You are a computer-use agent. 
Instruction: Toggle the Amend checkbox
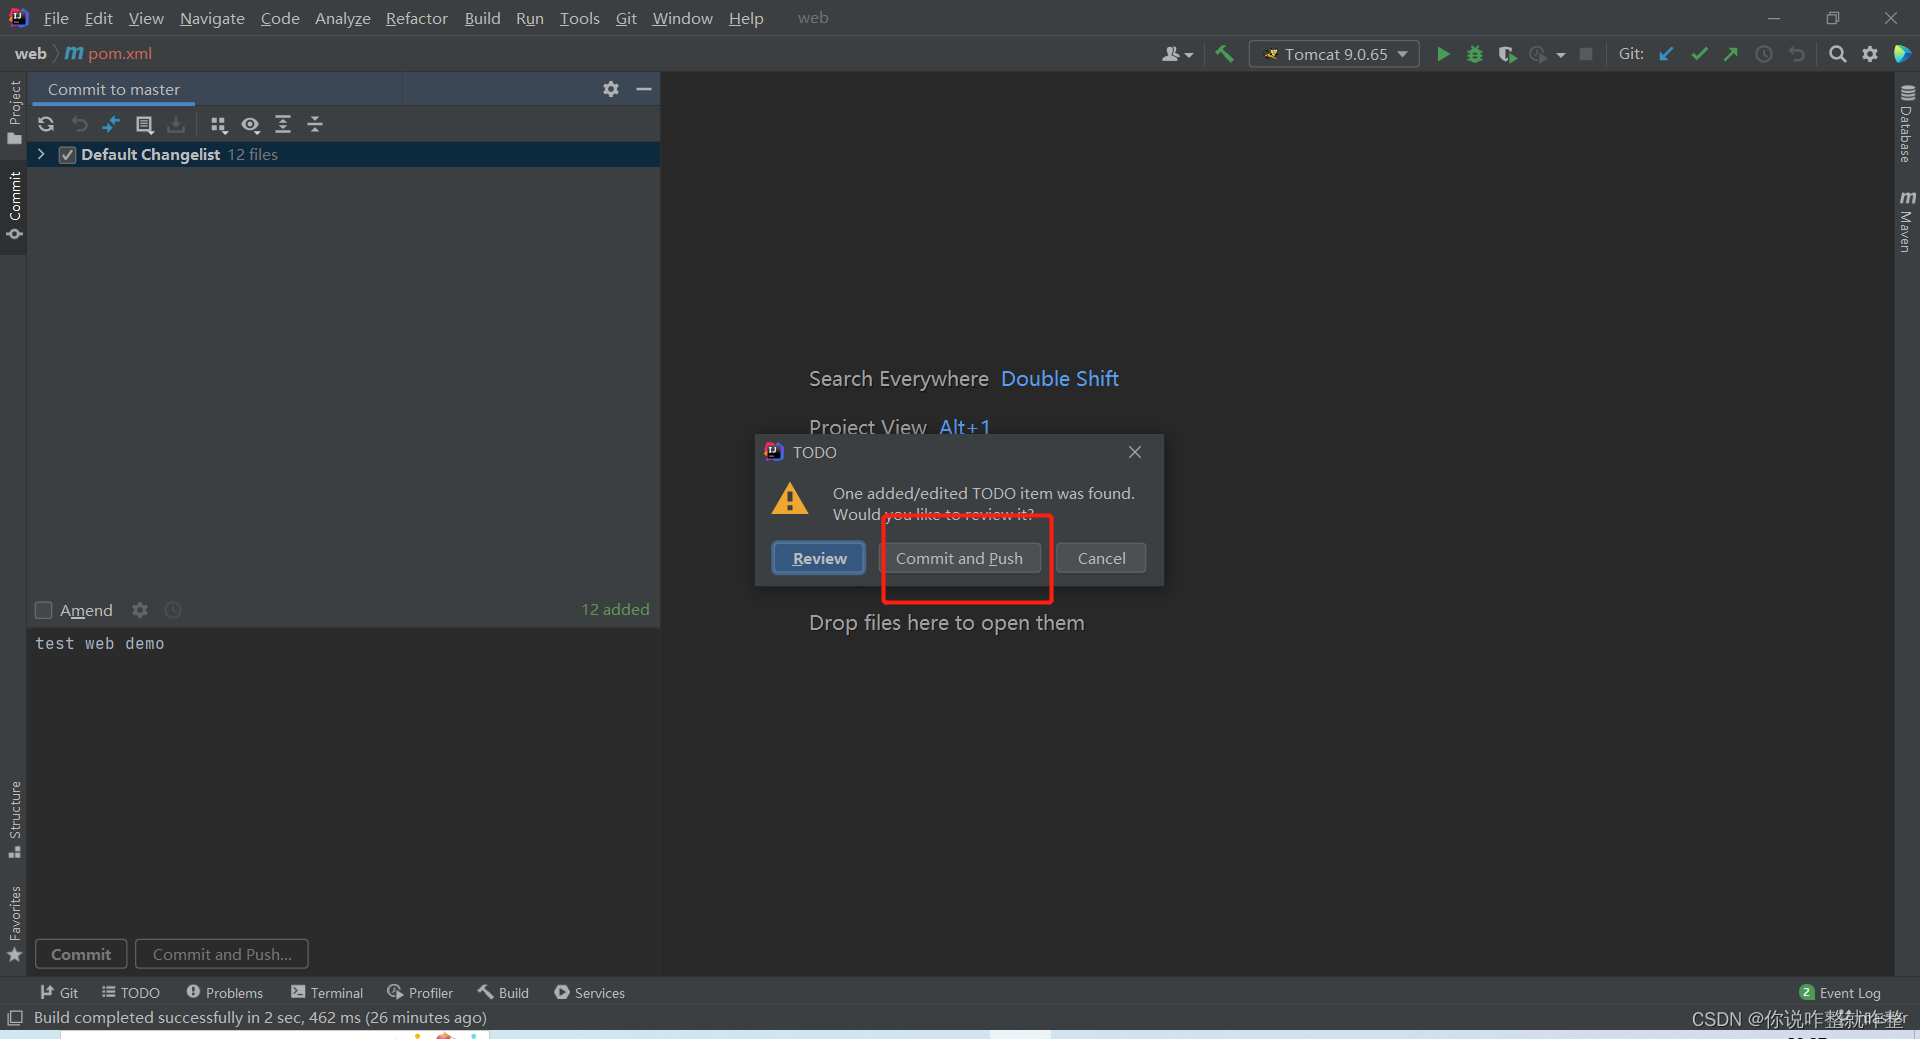[43, 610]
